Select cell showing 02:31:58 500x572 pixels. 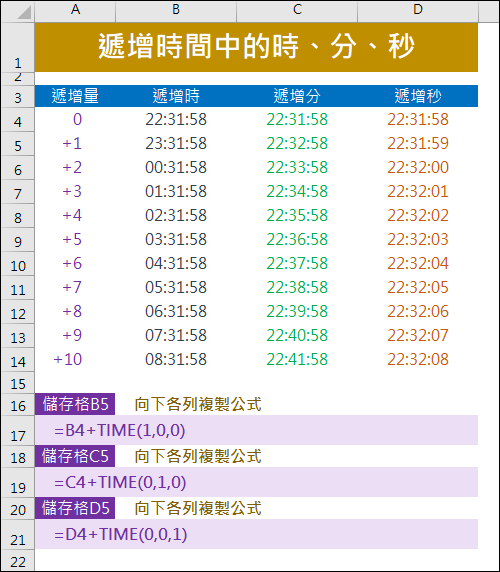pyautogui.click(x=176, y=216)
